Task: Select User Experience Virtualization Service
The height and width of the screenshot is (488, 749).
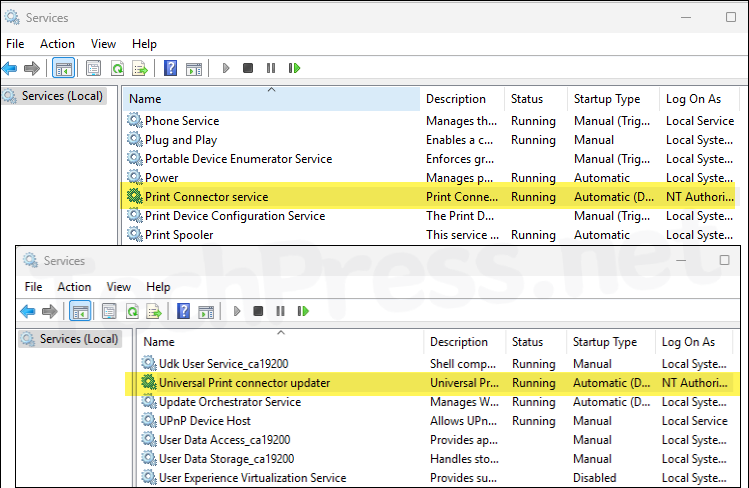Action: pyautogui.click(x=435, y=478)
